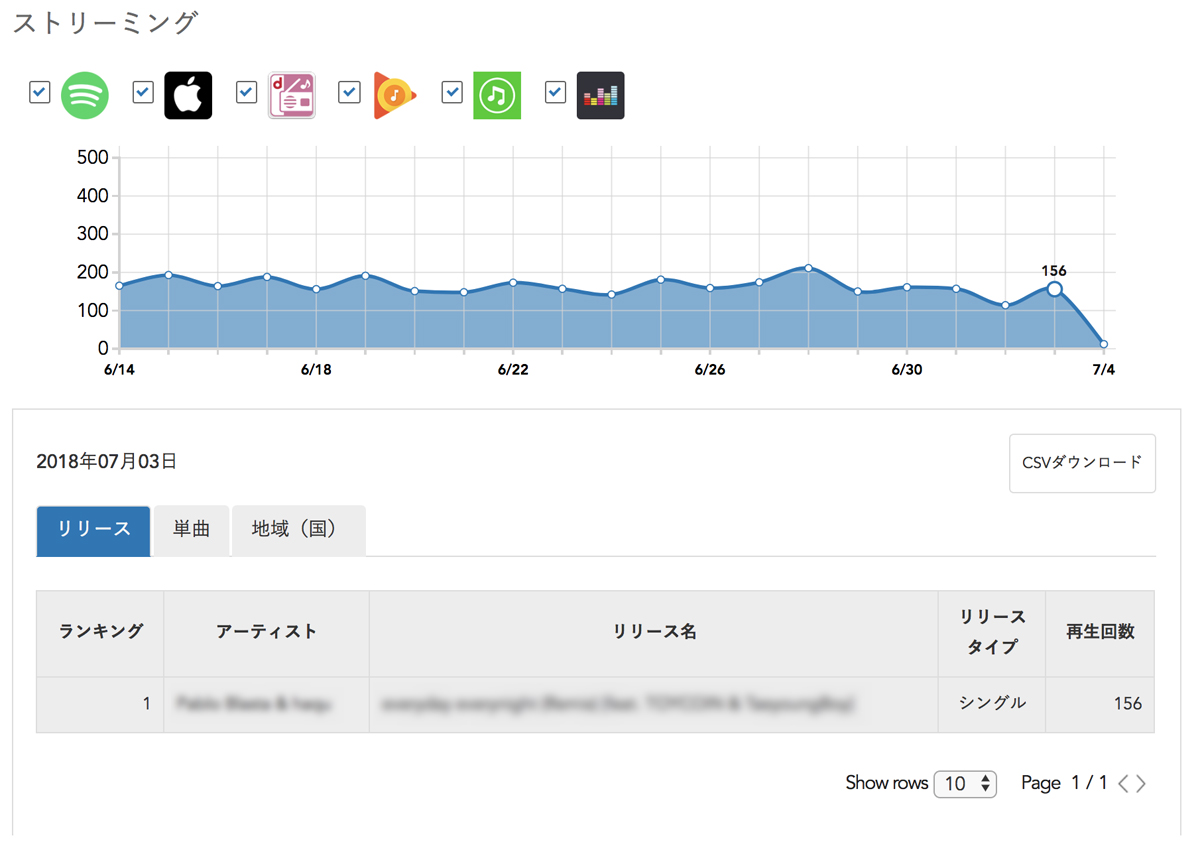Click the green LINE Music icon

click(x=497, y=96)
